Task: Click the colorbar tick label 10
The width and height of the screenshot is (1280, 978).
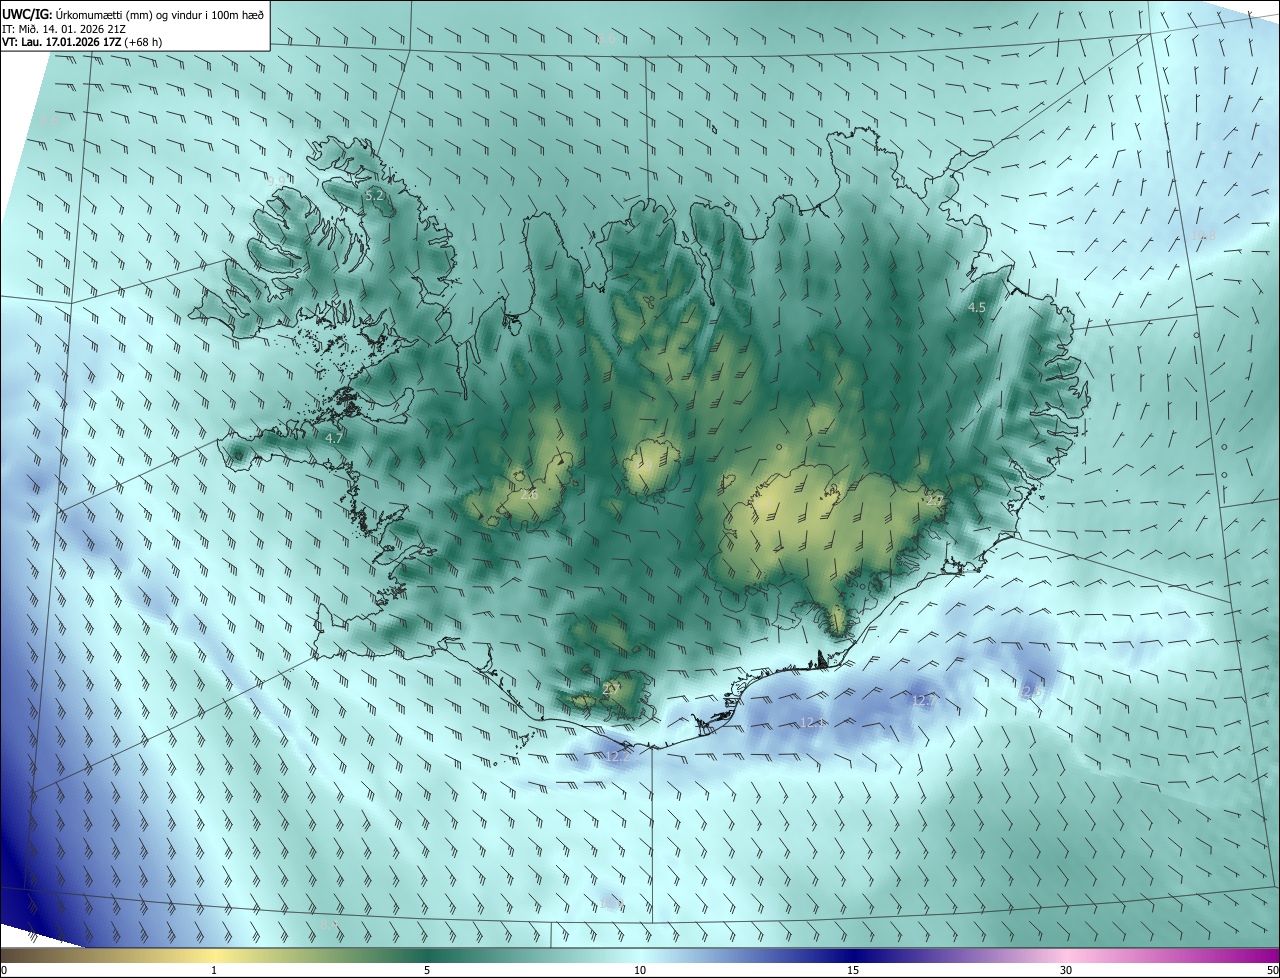Action: tap(640, 970)
